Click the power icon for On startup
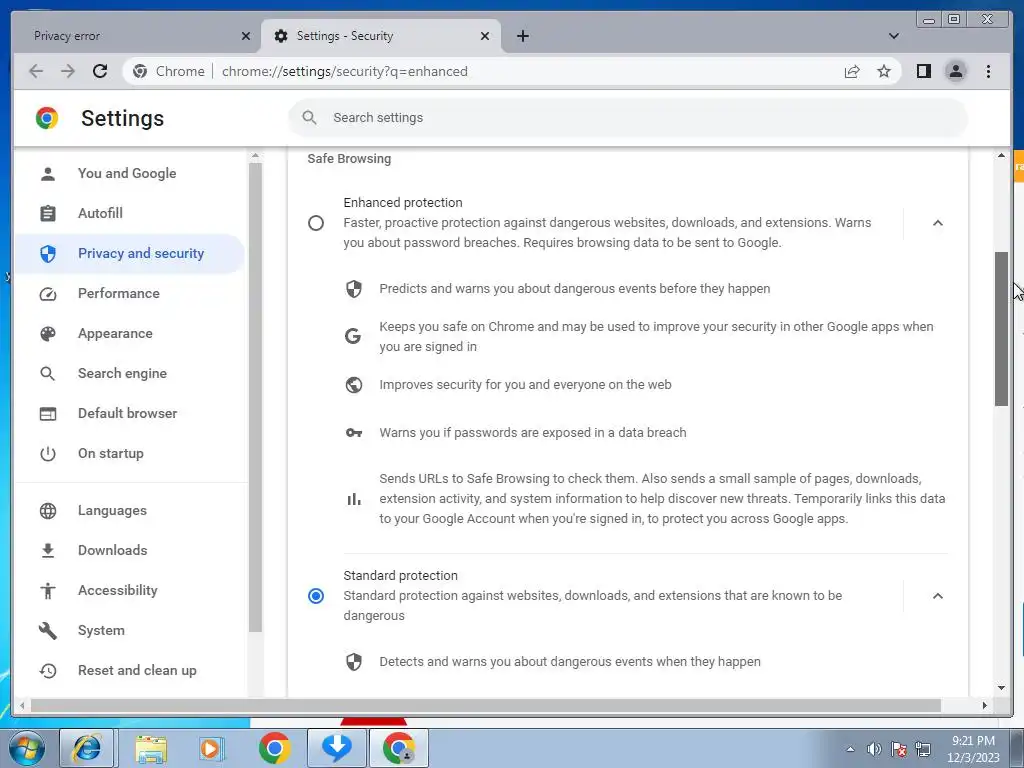 [x=48, y=453]
